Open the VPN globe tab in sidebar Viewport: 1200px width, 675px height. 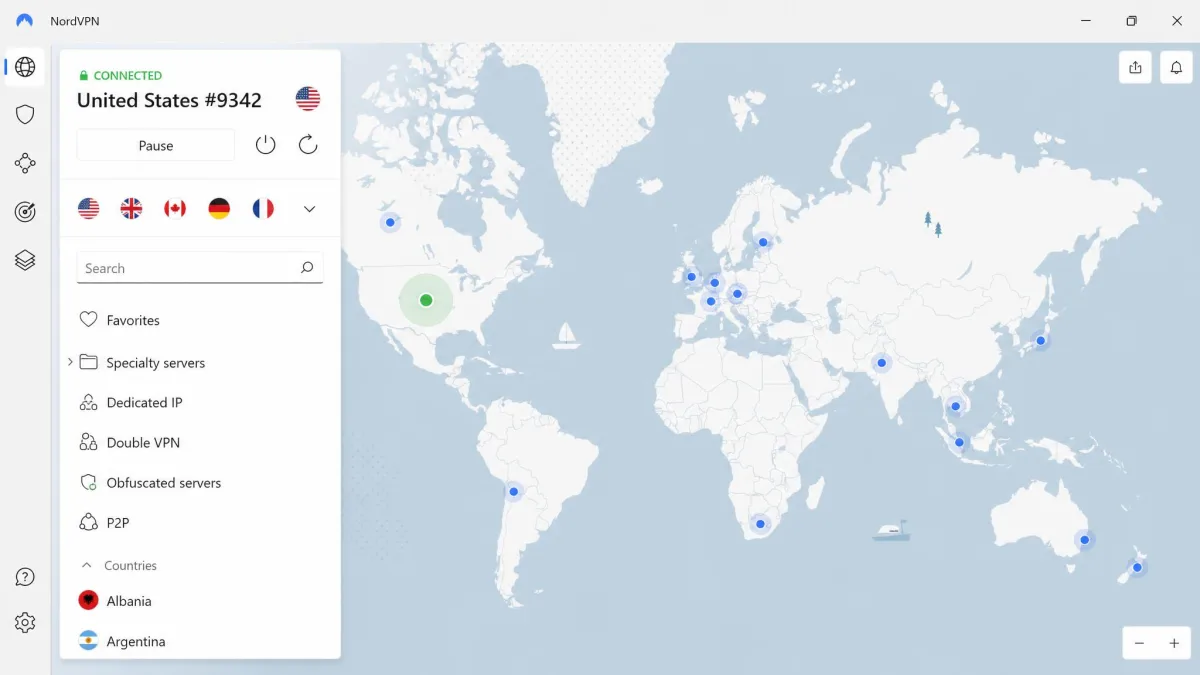(25, 67)
